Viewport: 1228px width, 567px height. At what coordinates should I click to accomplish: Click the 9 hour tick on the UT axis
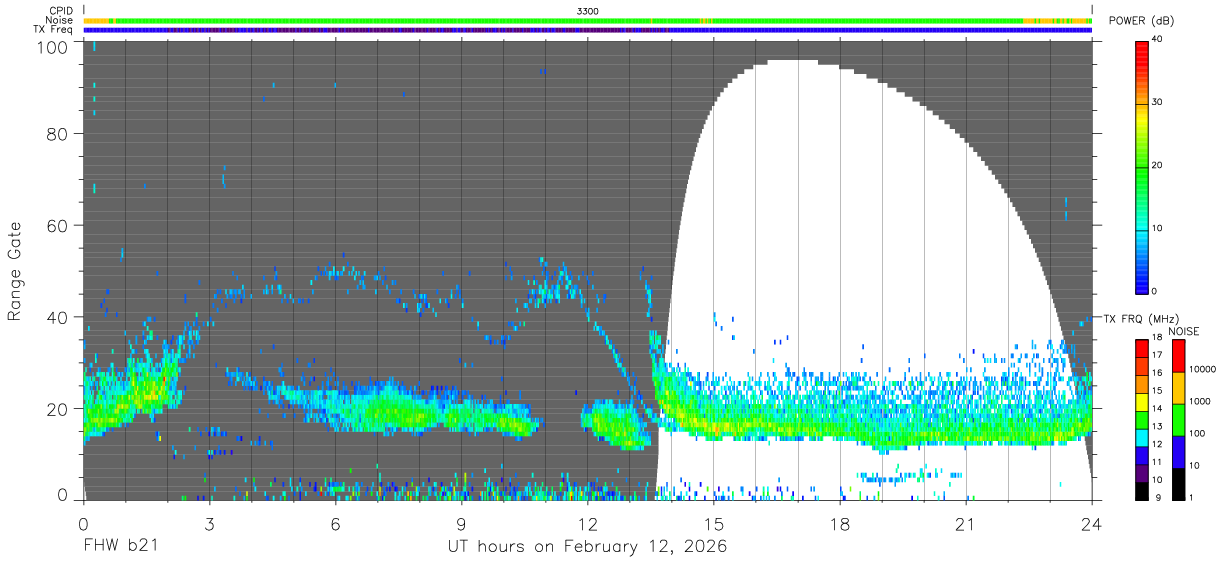click(x=462, y=523)
